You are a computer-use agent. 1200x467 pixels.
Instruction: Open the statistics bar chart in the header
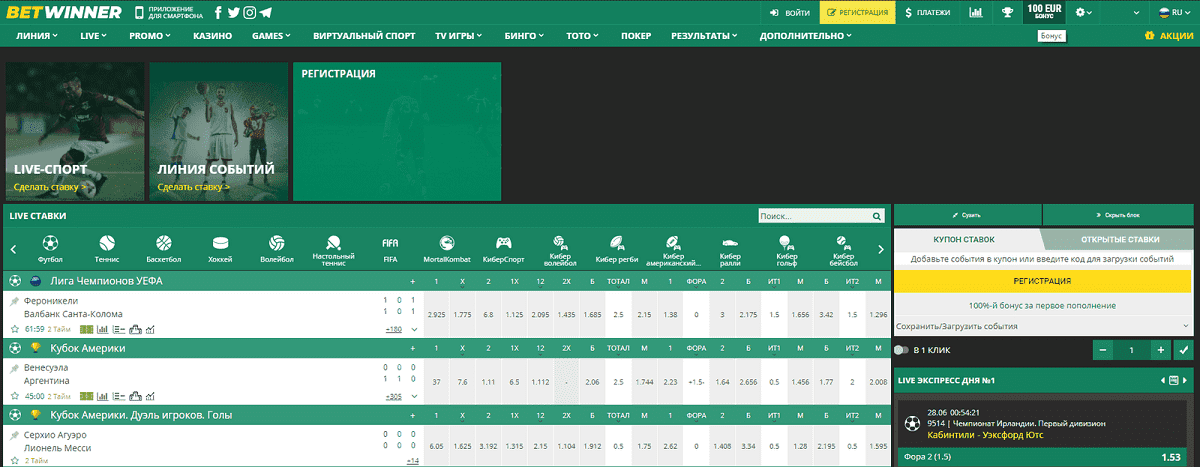pyautogui.click(x=976, y=13)
